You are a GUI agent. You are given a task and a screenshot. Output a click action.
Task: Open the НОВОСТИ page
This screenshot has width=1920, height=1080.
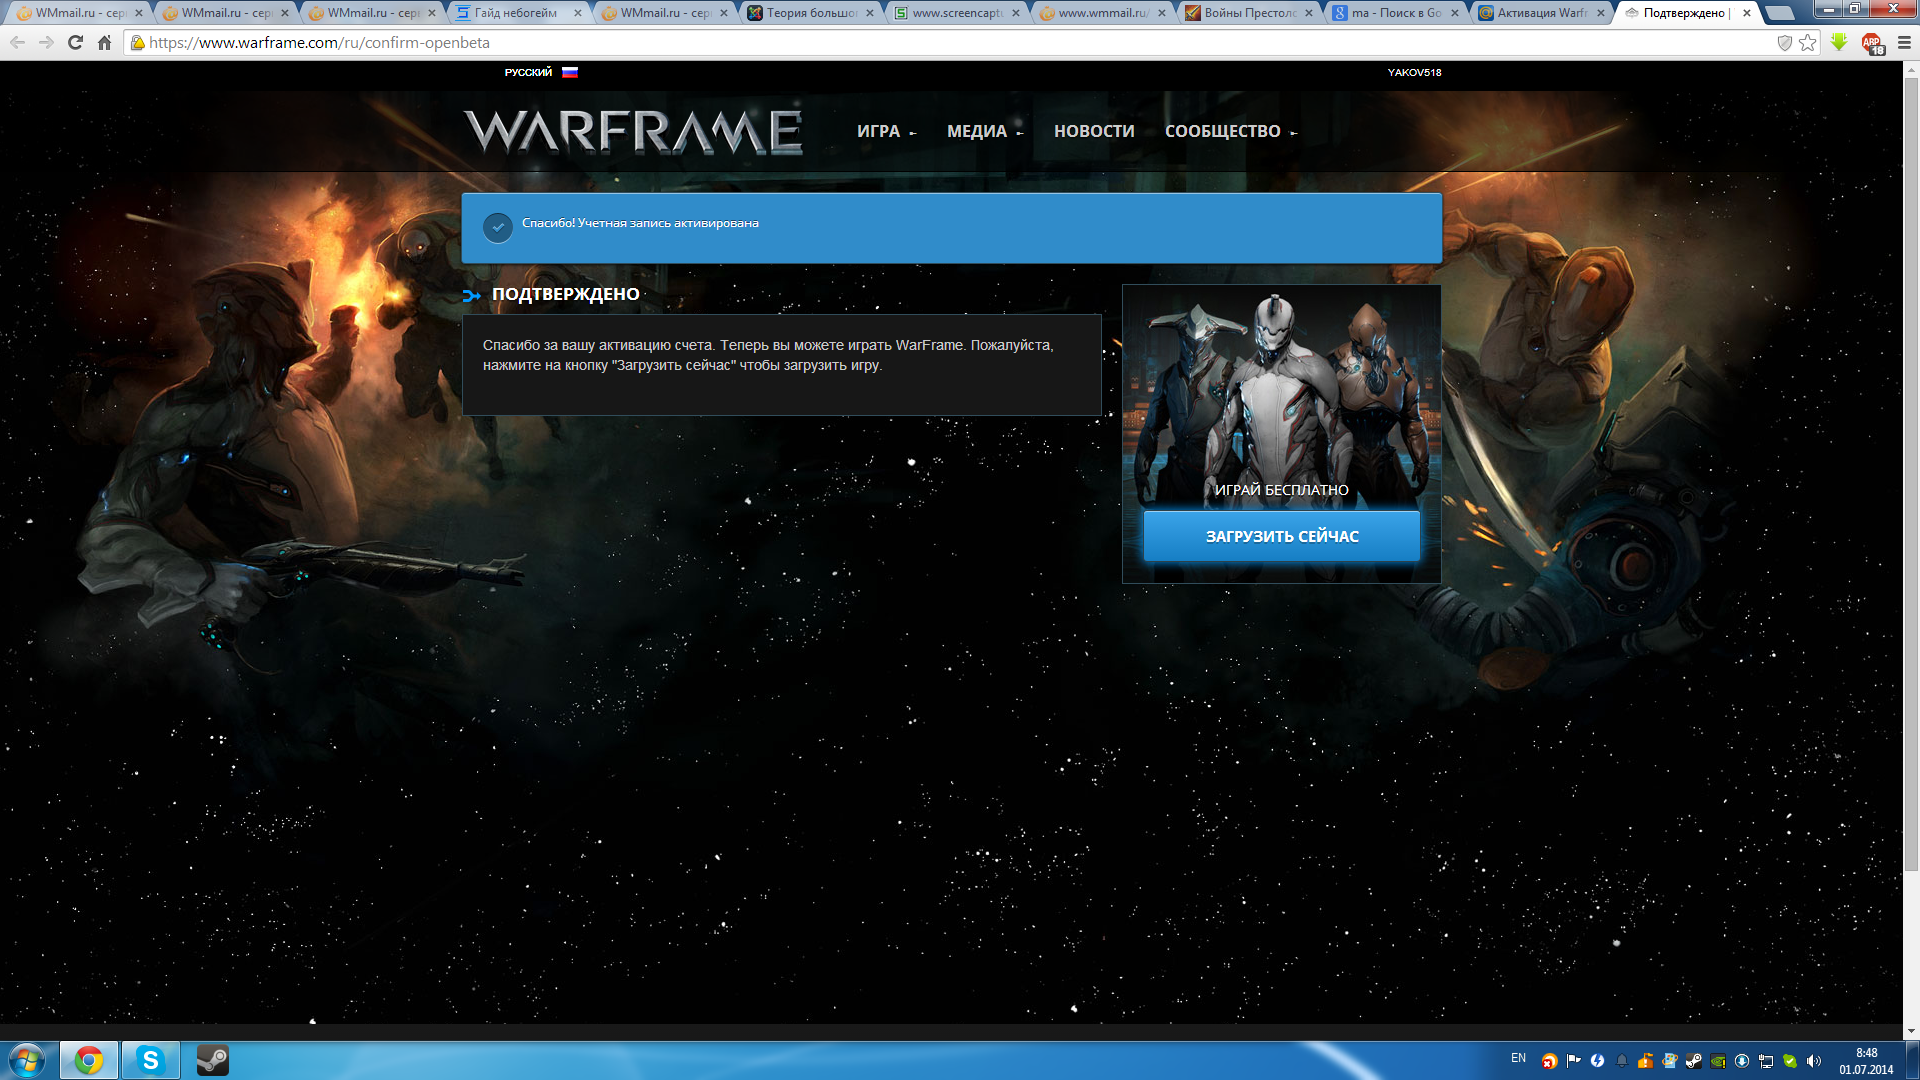pyautogui.click(x=1094, y=131)
